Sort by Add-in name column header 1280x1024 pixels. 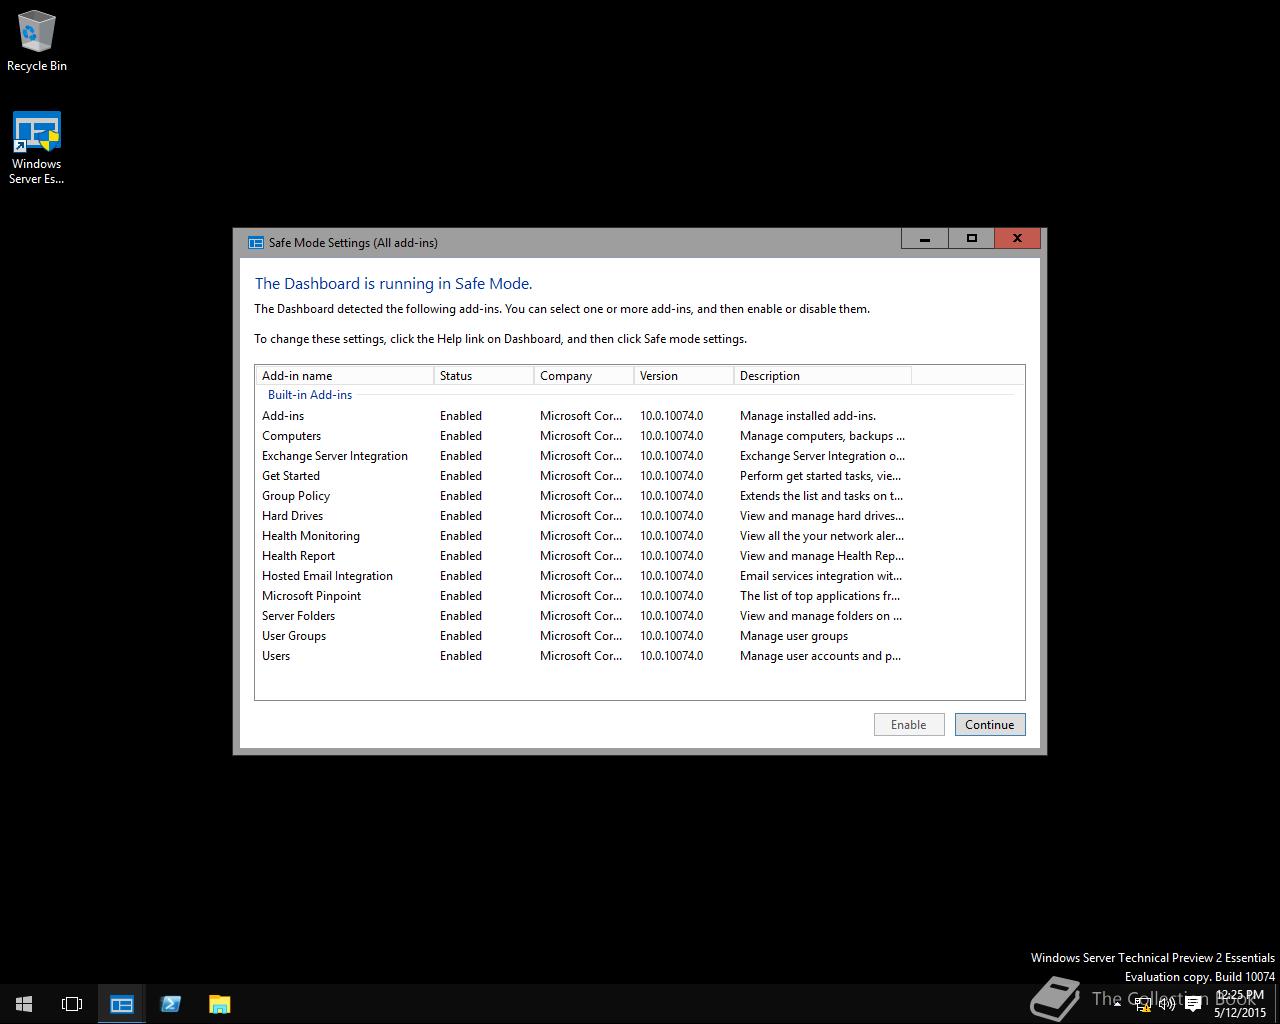click(x=344, y=376)
